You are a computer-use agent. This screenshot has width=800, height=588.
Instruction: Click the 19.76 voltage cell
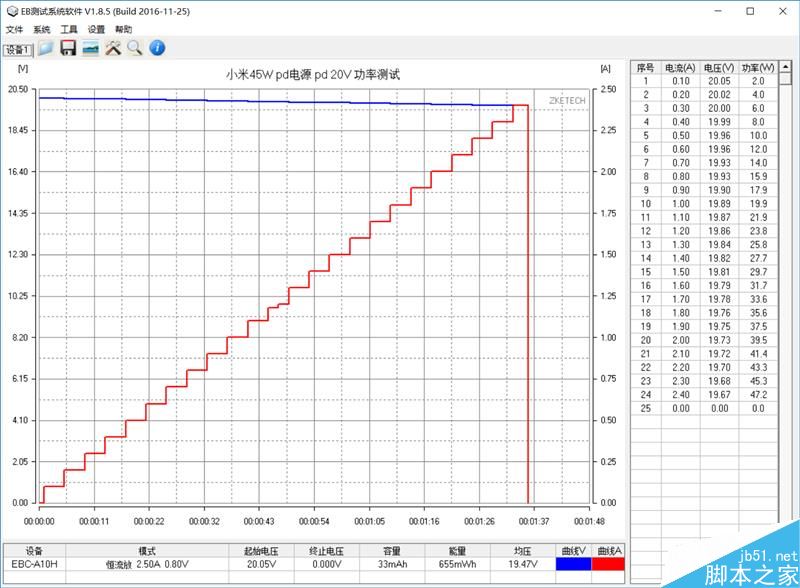tap(719, 313)
